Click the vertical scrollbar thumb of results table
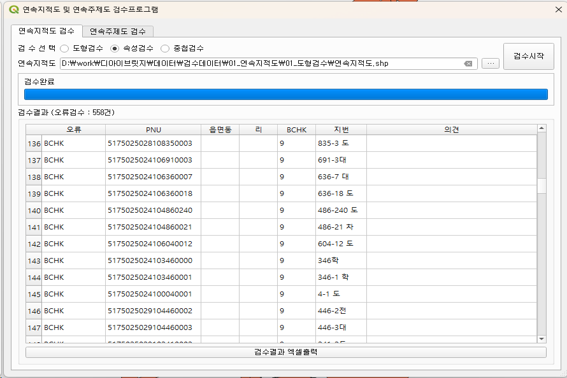The image size is (567, 378). pos(541,186)
